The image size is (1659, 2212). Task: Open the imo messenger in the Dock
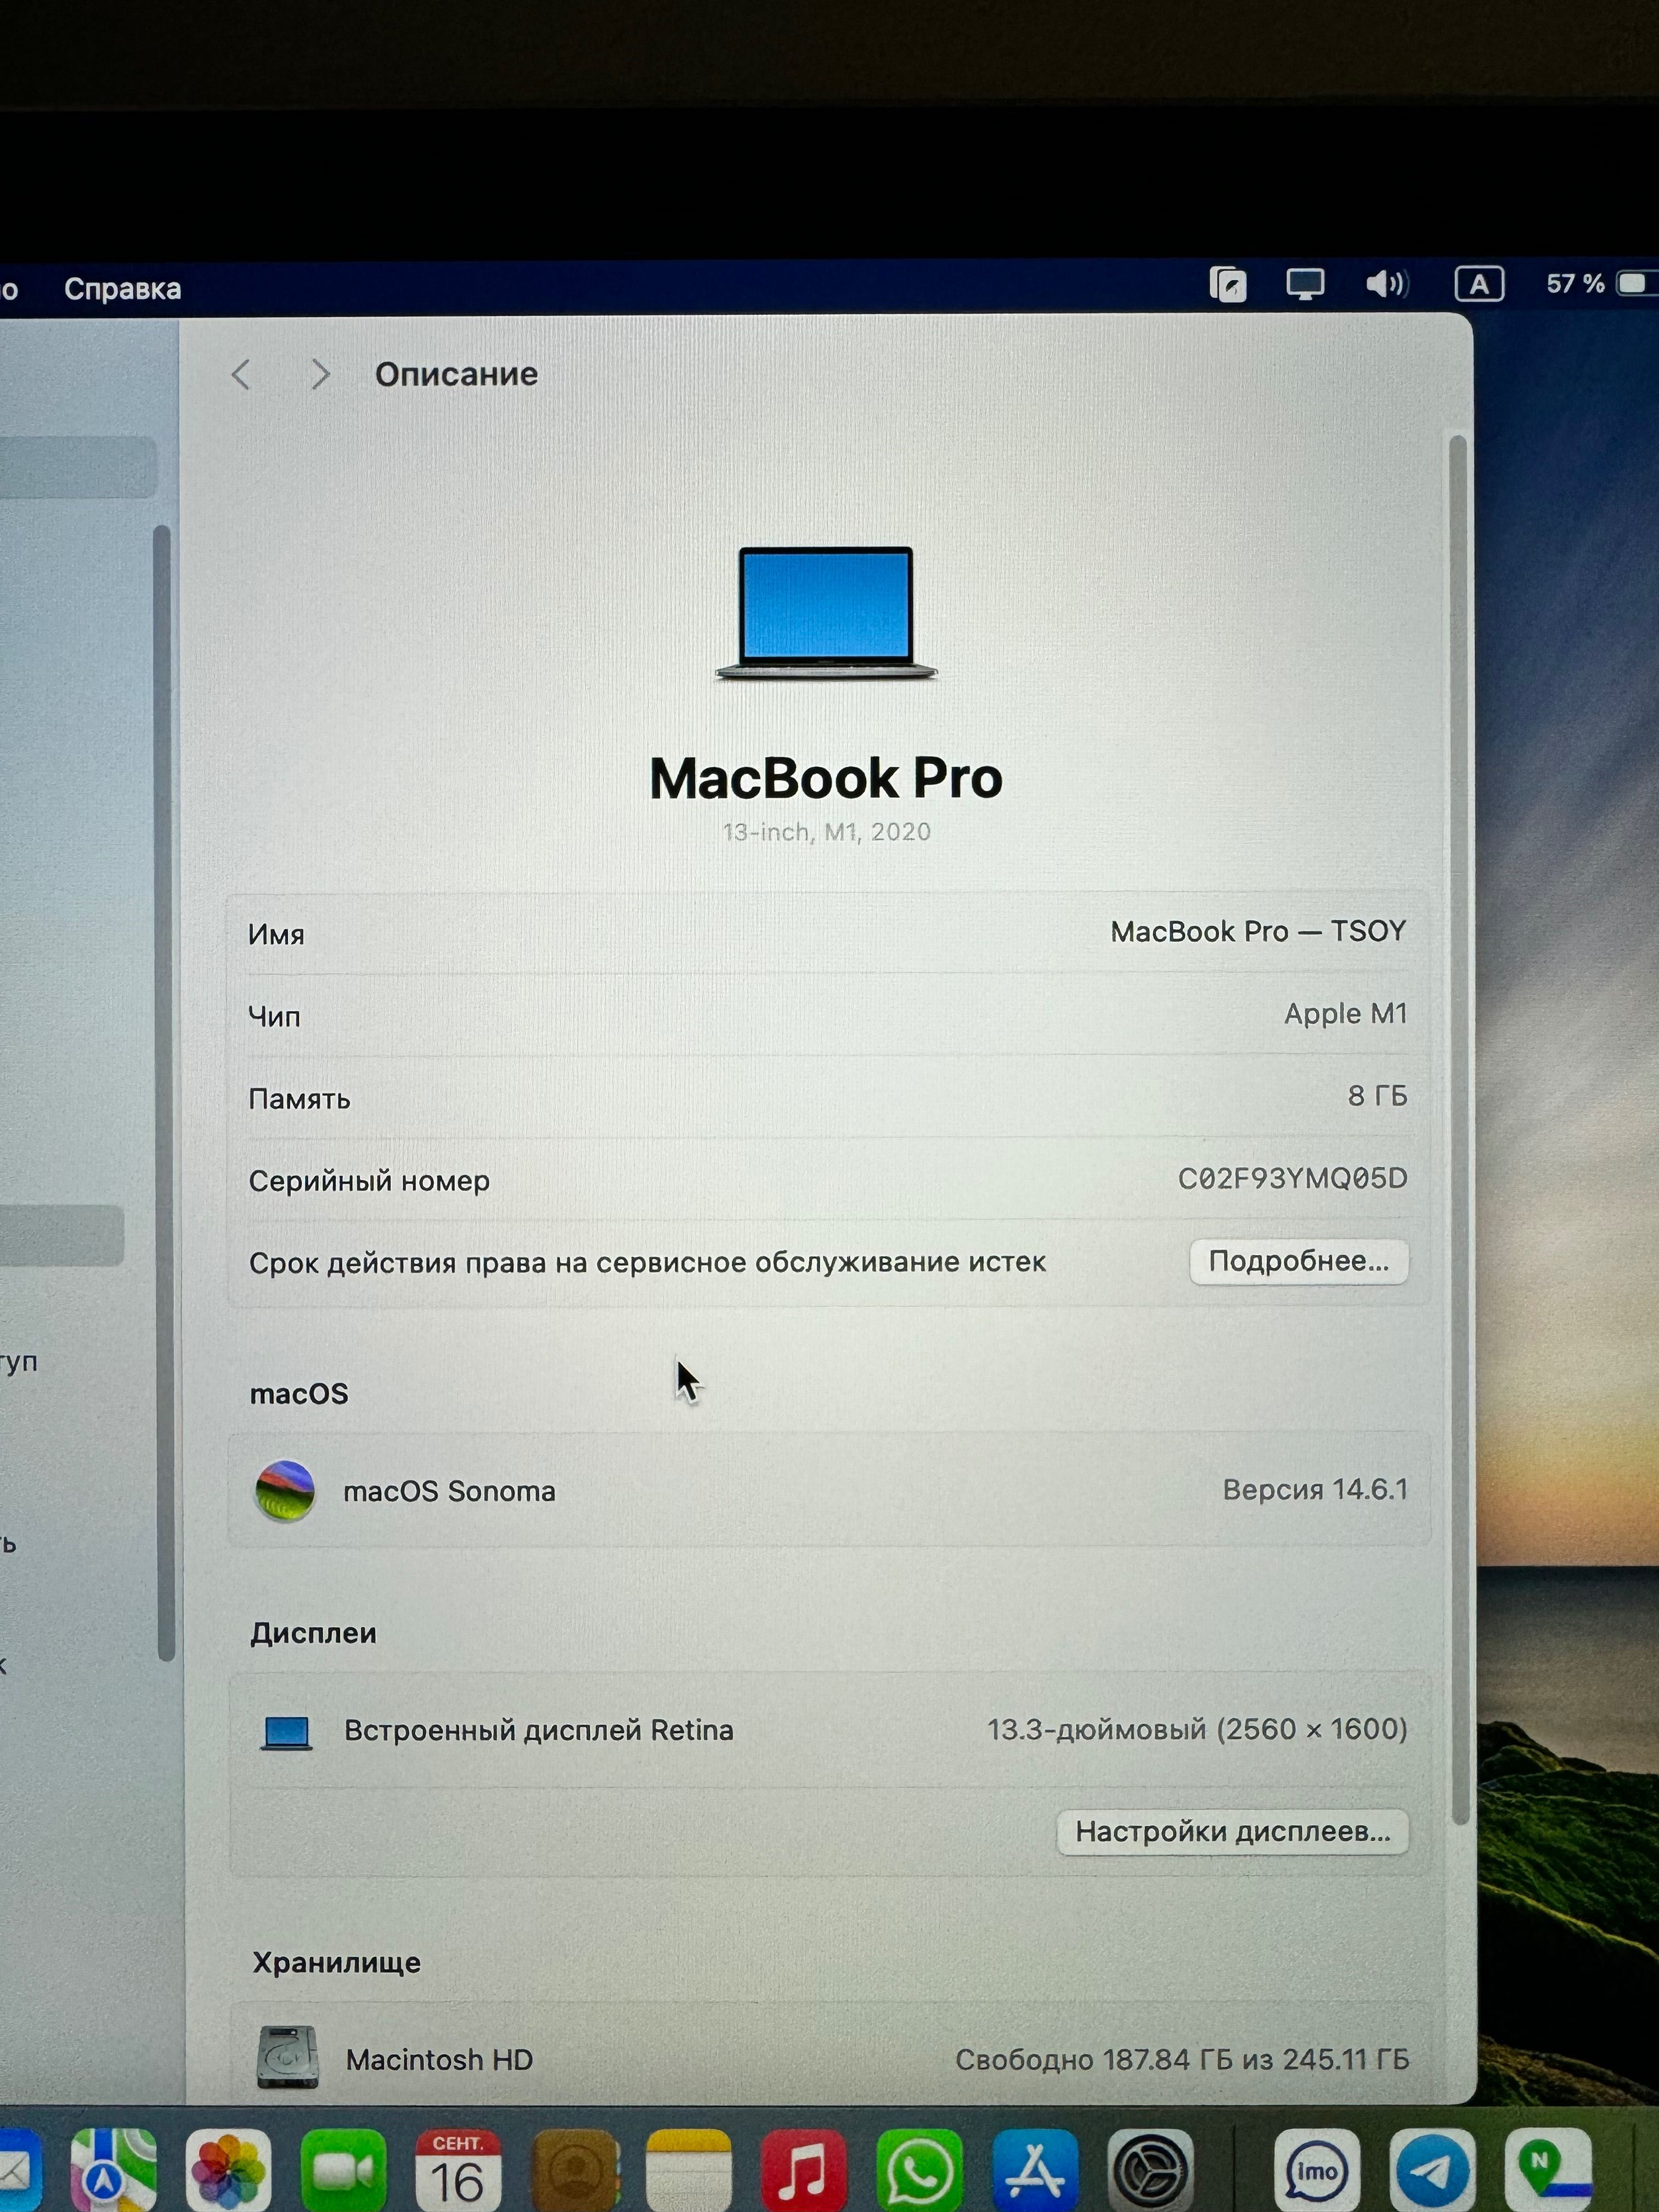click(1317, 2170)
